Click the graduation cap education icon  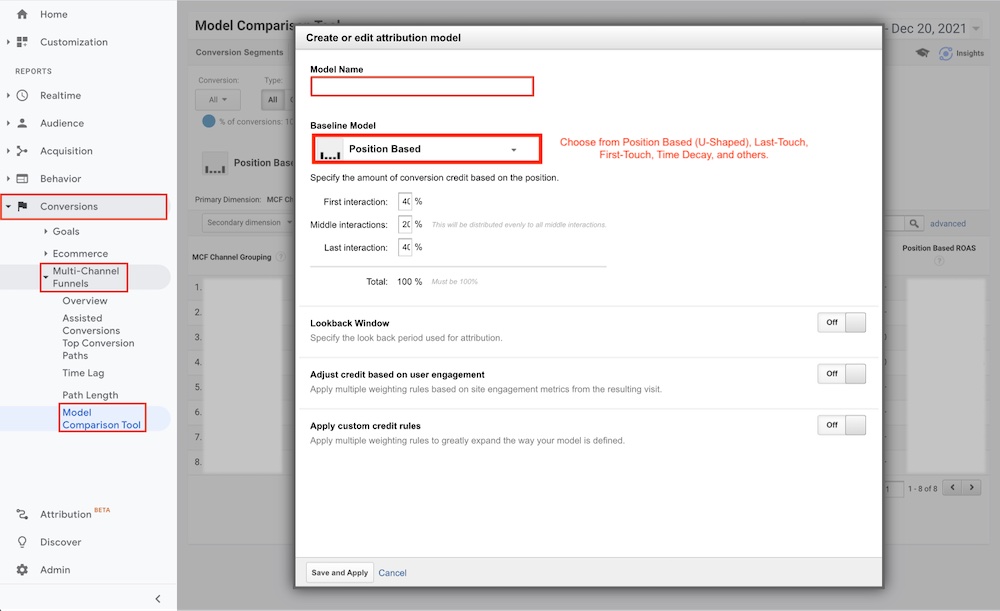coord(923,53)
